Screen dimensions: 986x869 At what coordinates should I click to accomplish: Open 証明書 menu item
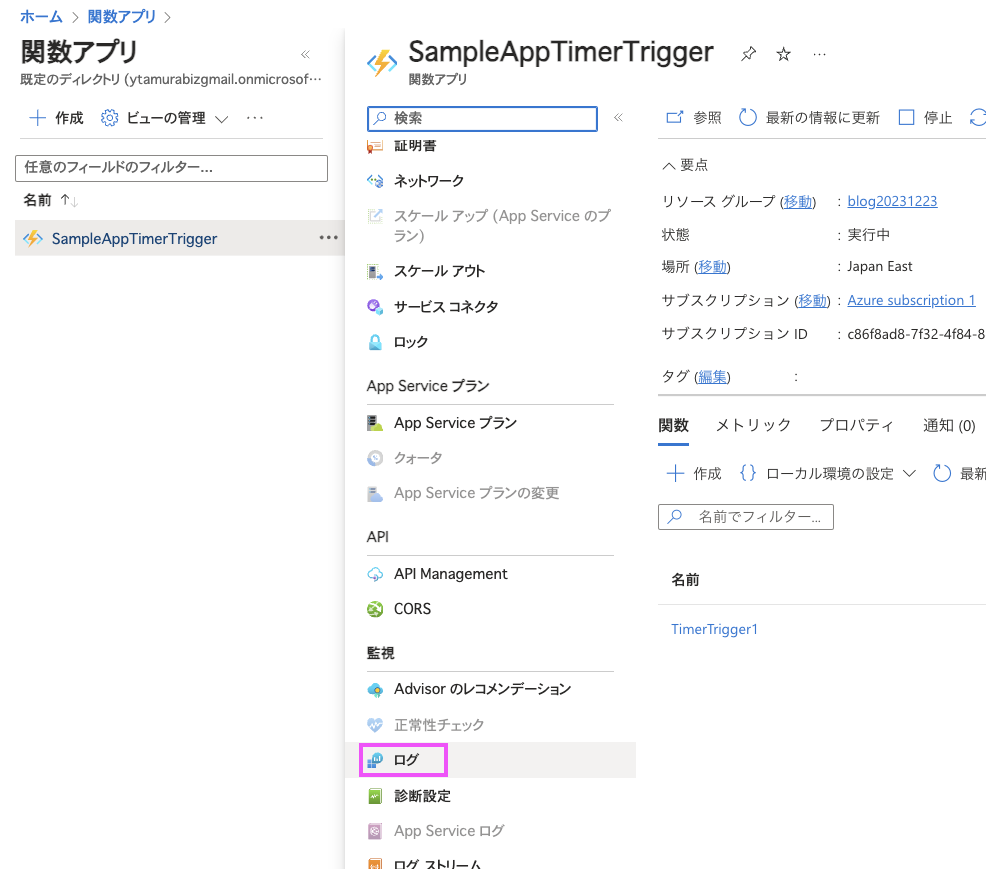tap(415, 146)
